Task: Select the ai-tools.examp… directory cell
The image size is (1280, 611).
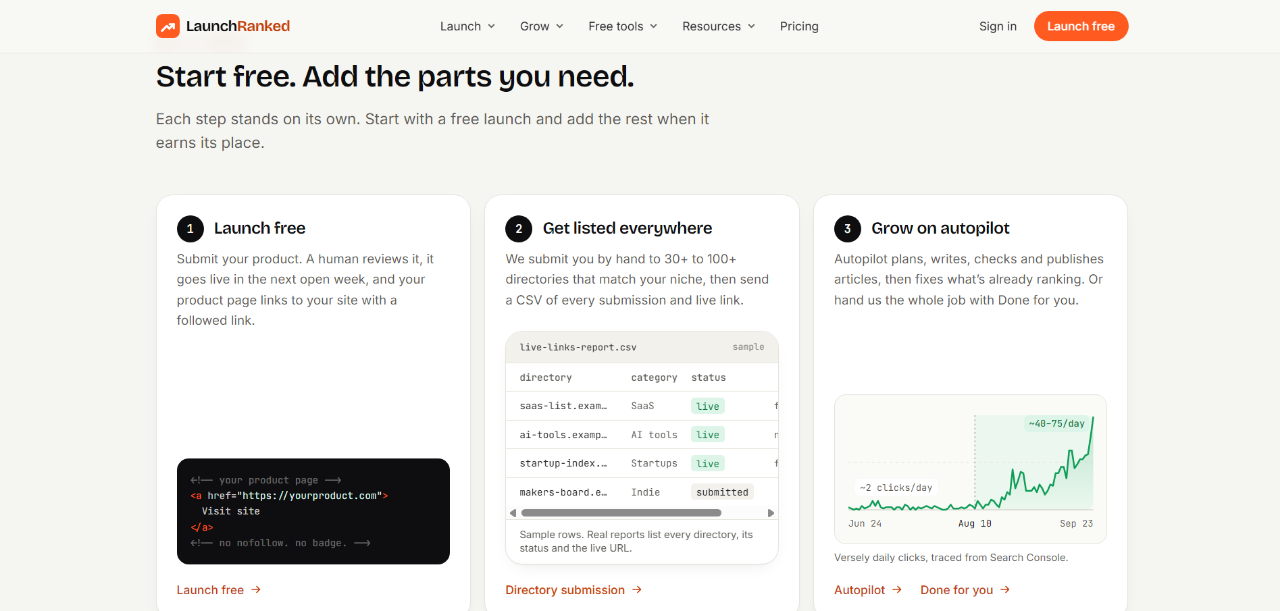Action: click(x=563, y=435)
